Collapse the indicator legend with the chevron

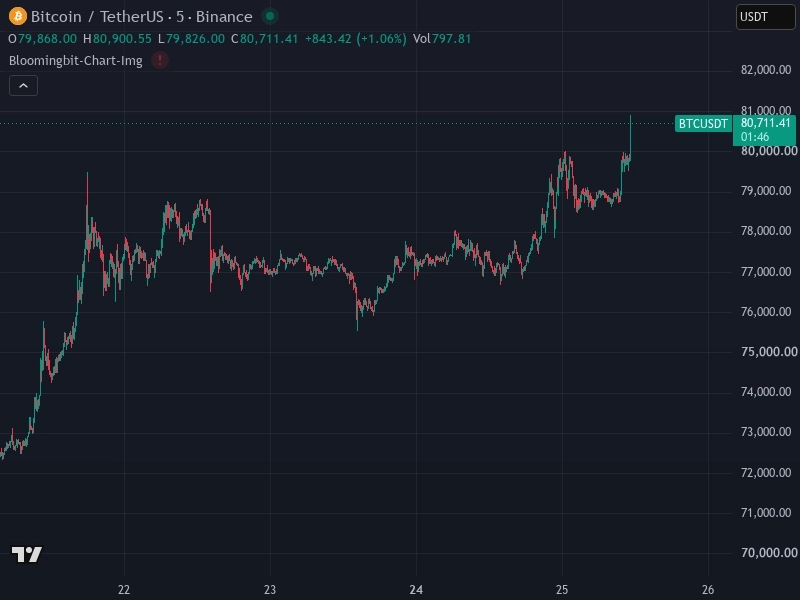[23, 86]
